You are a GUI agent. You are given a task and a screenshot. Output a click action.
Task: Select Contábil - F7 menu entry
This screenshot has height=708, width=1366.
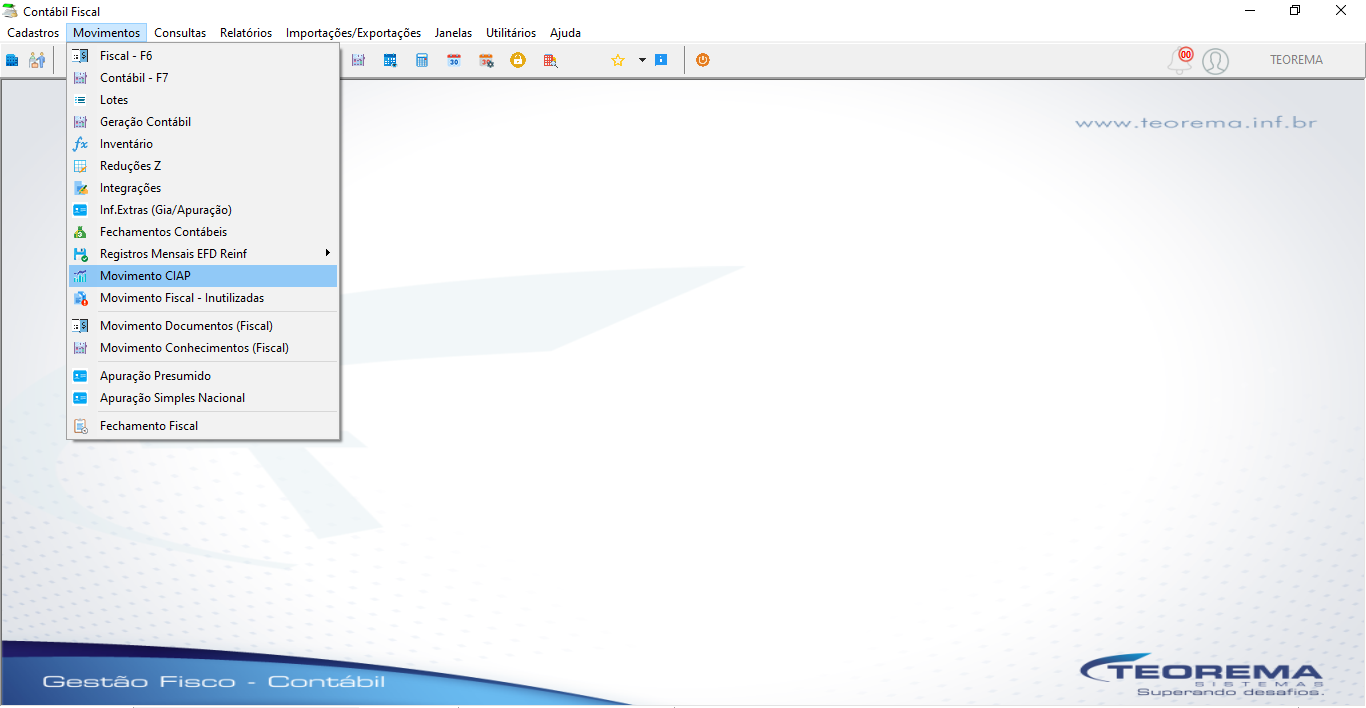coord(203,78)
